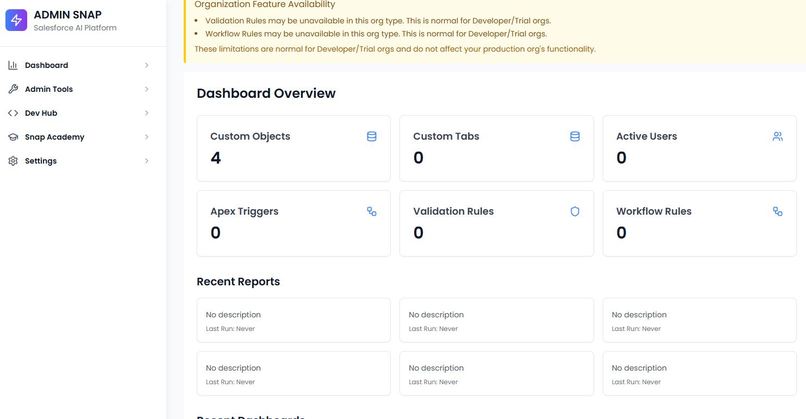Open the Dashboard sidebar item
Viewport: 806px width, 419px height.
point(79,65)
